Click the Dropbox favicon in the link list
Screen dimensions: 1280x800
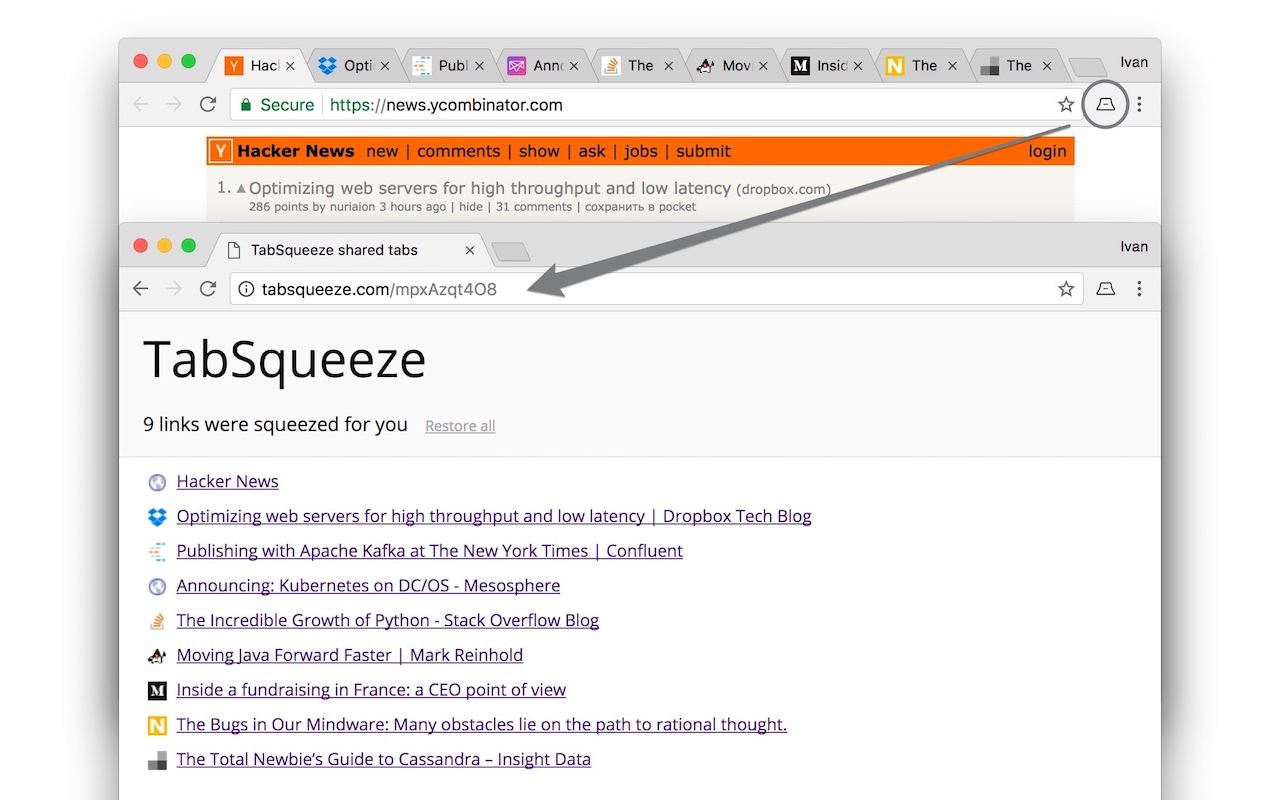click(x=157, y=517)
